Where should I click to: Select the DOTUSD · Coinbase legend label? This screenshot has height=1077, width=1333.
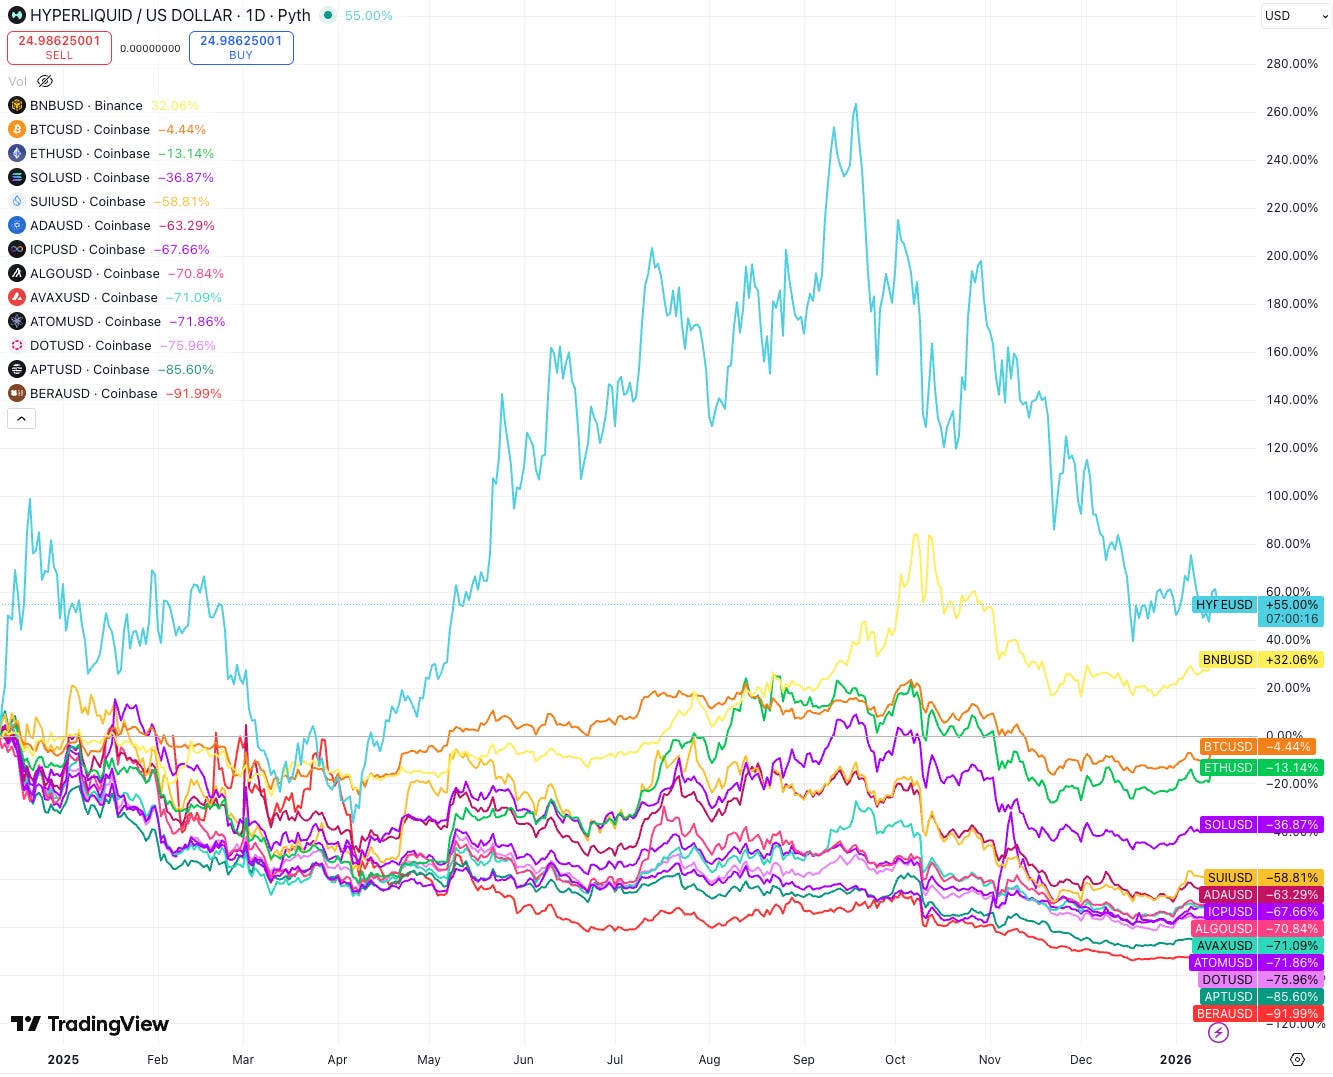click(x=91, y=345)
